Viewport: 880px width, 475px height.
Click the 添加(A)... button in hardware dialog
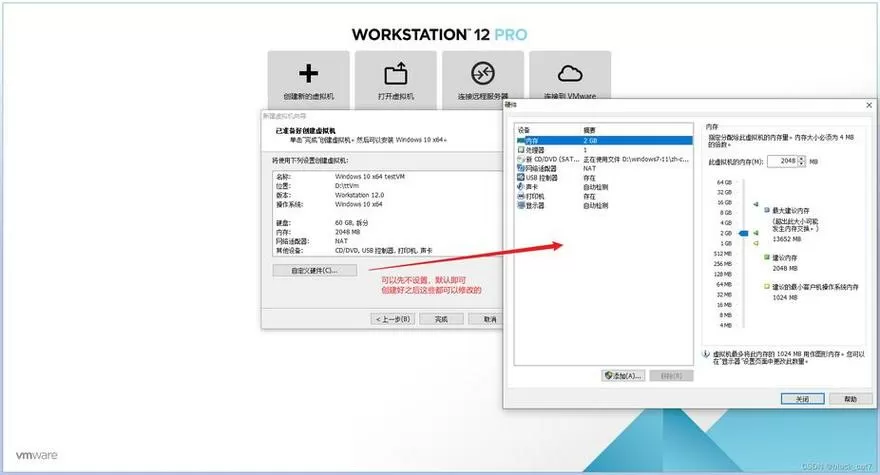tap(623, 376)
